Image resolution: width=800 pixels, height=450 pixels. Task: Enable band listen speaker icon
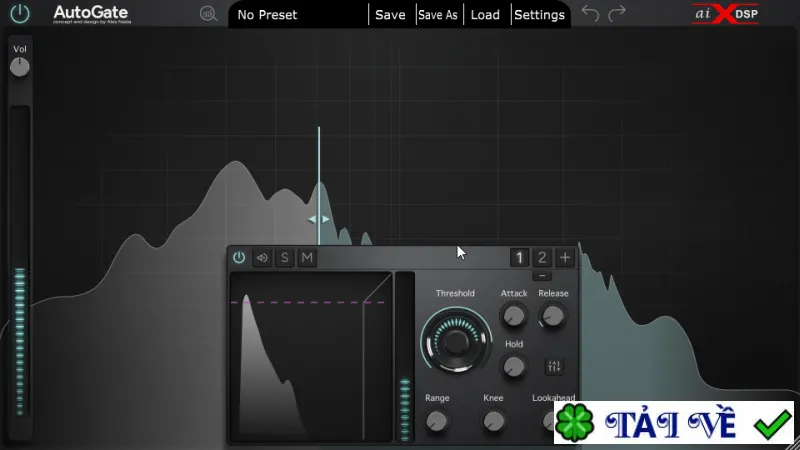[x=262, y=258]
